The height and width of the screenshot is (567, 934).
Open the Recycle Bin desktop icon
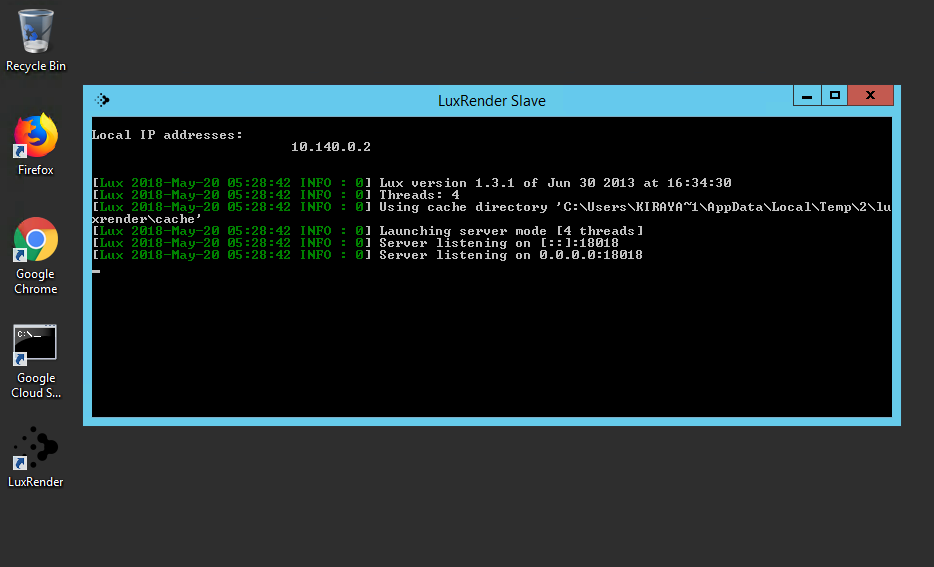click(36, 40)
